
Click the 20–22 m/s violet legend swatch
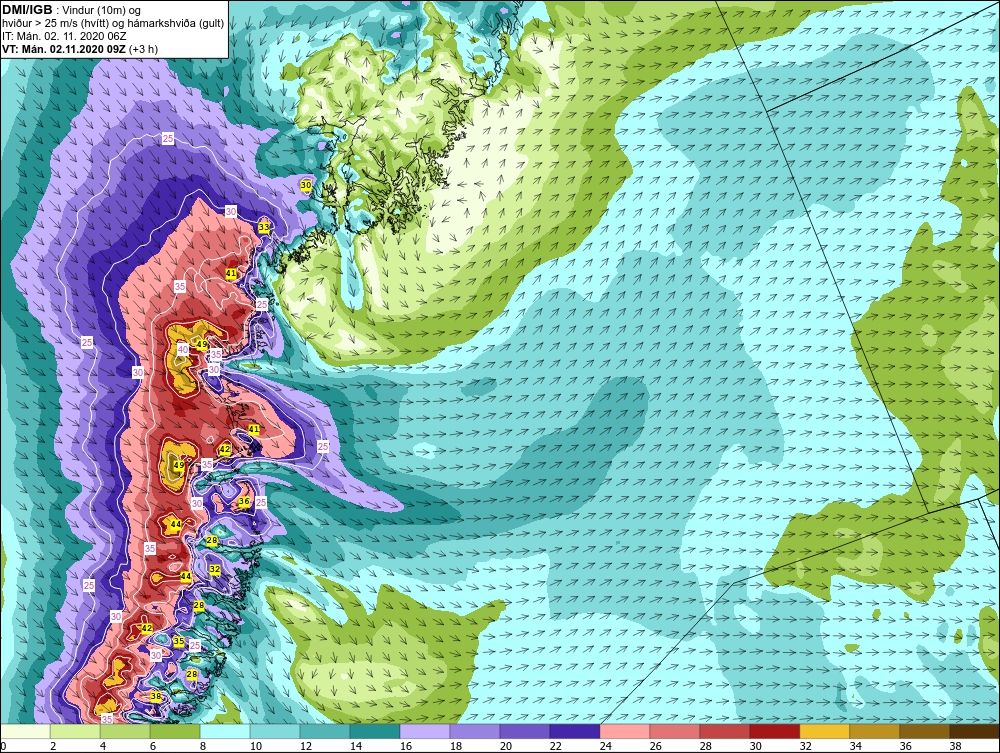pyautogui.click(x=525, y=731)
